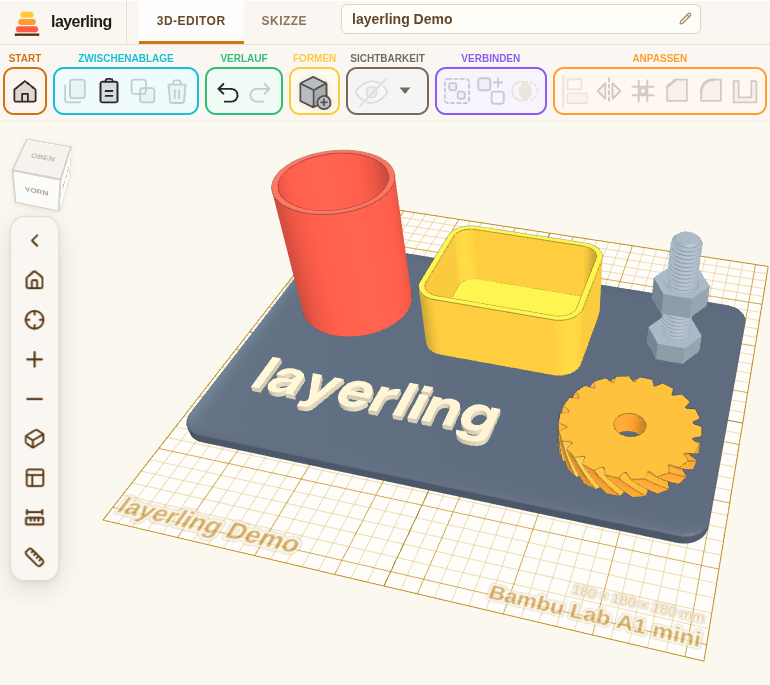770x685 pixels.
Task: Open the grid array pattern icon
Action: tap(643, 91)
